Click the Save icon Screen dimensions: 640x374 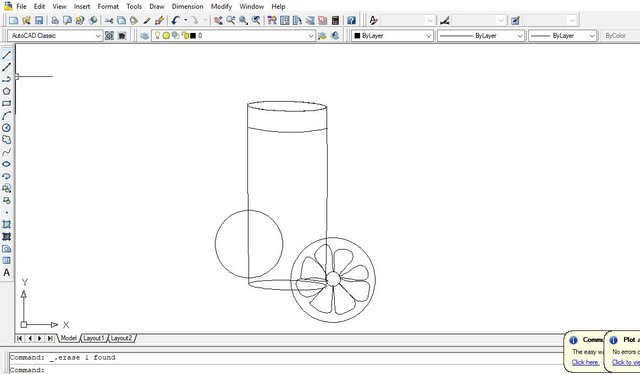tap(39, 20)
